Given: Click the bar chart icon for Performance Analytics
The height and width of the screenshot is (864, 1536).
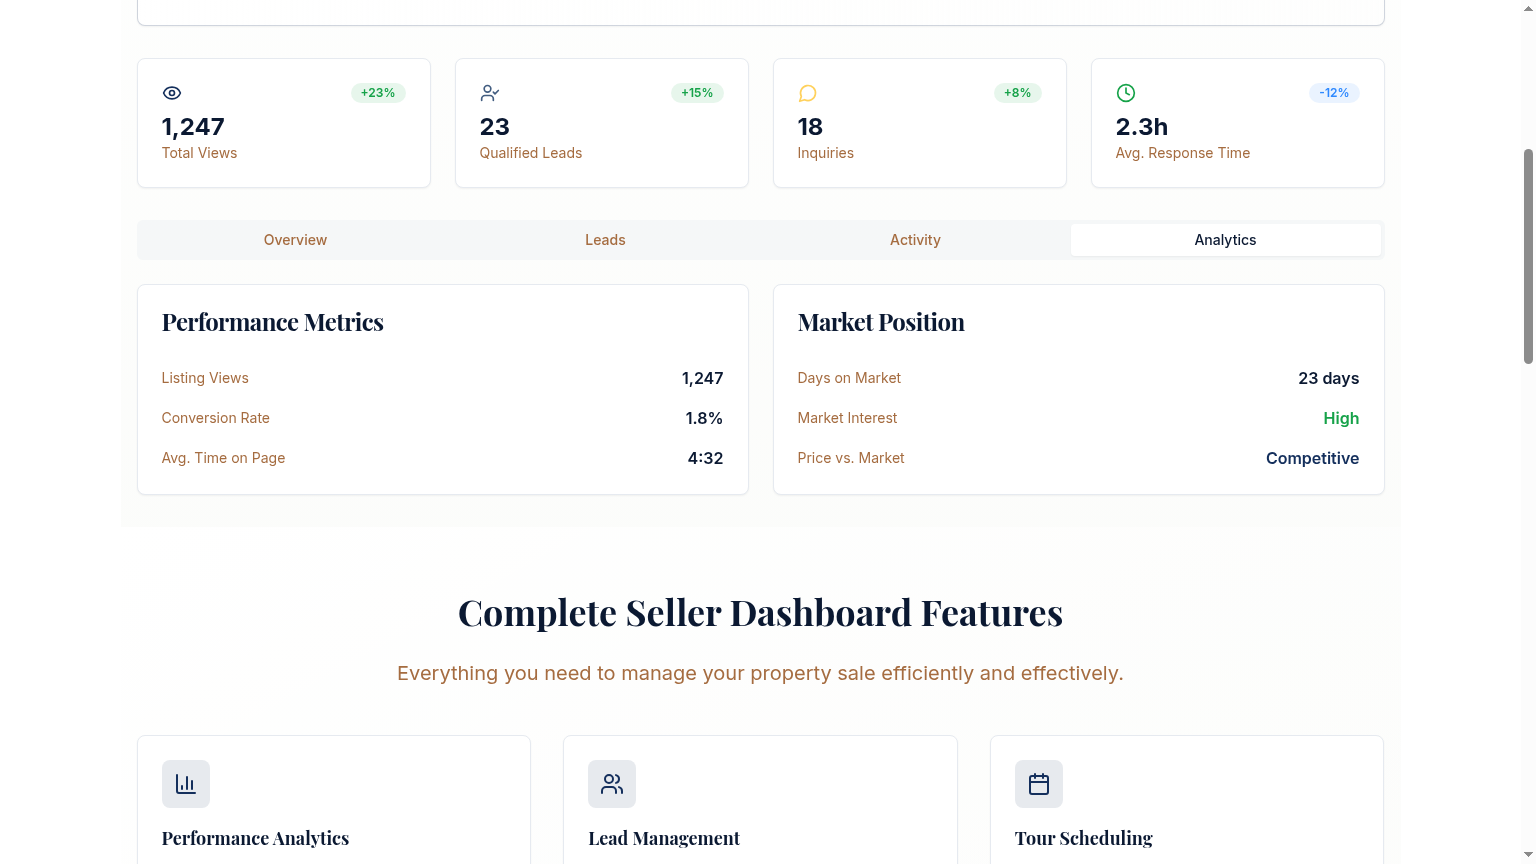Looking at the screenshot, I should [x=186, y=784].
